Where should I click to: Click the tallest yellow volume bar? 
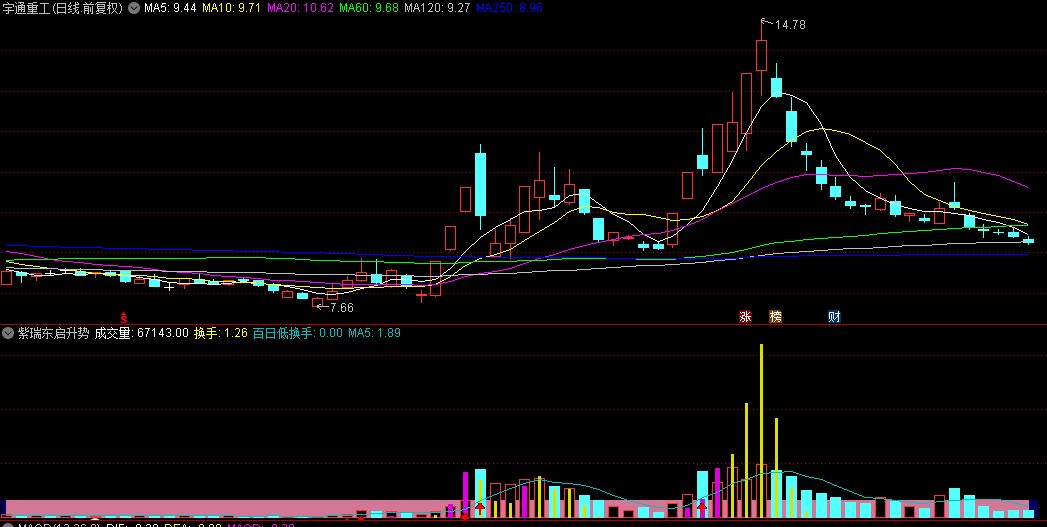pos(761,431)
